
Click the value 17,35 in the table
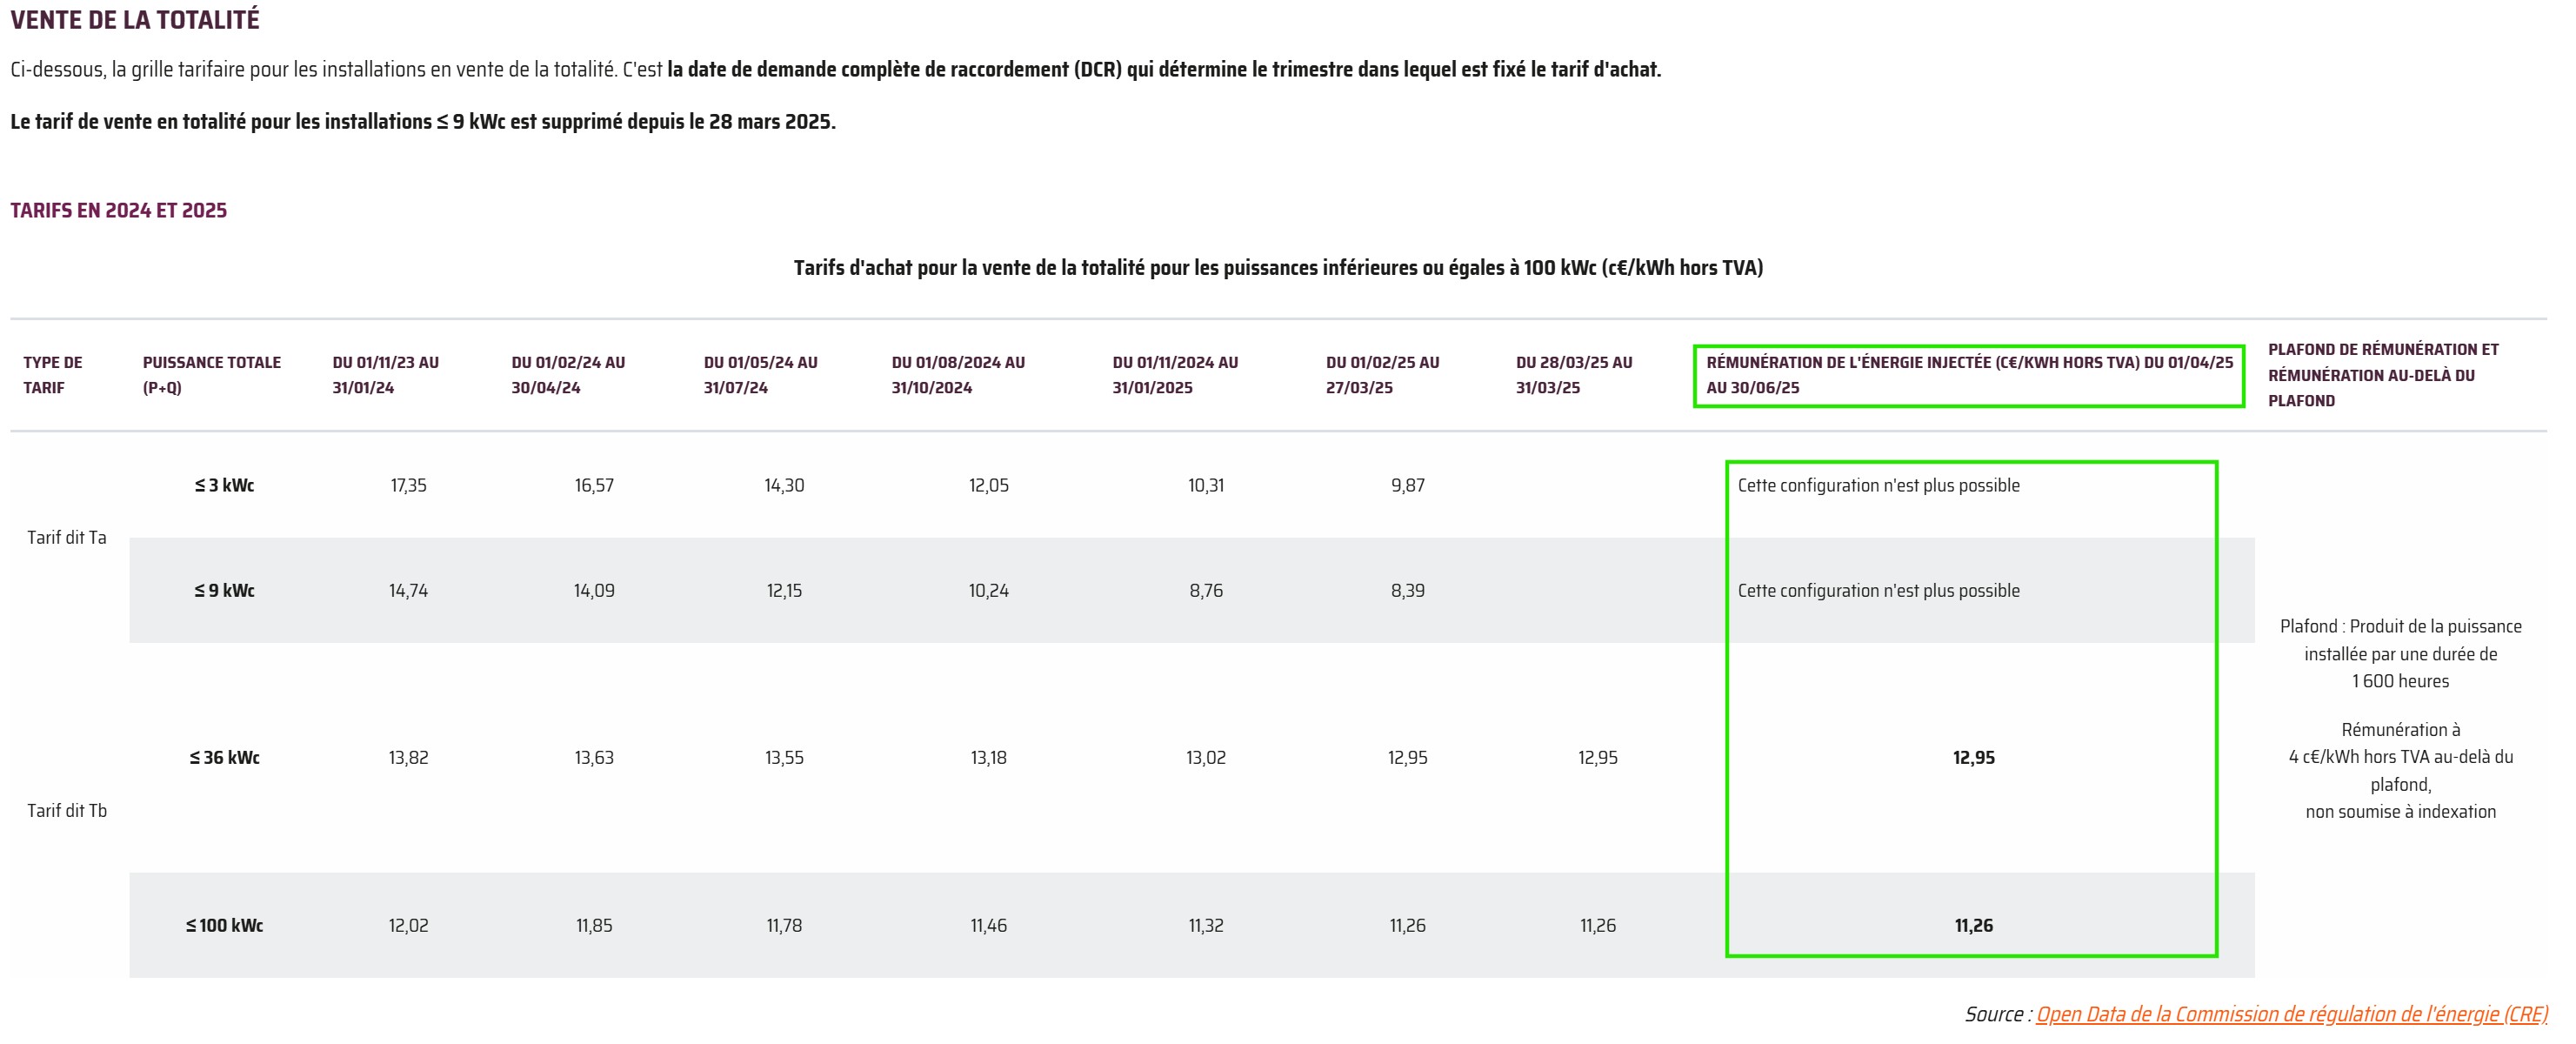408,486
